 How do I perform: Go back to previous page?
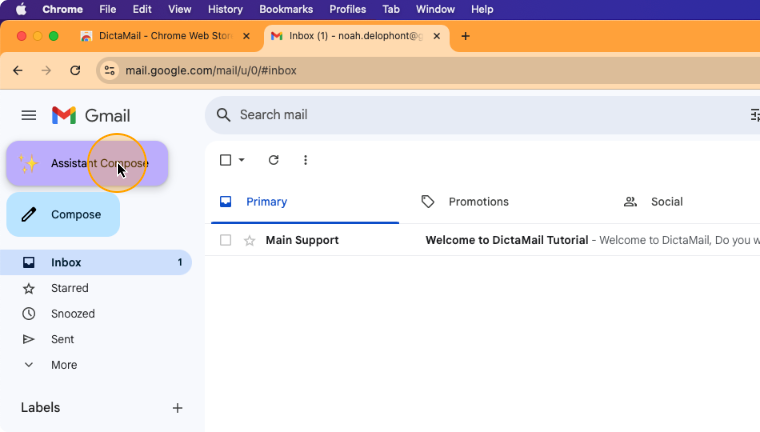click(x=18, y=70)
